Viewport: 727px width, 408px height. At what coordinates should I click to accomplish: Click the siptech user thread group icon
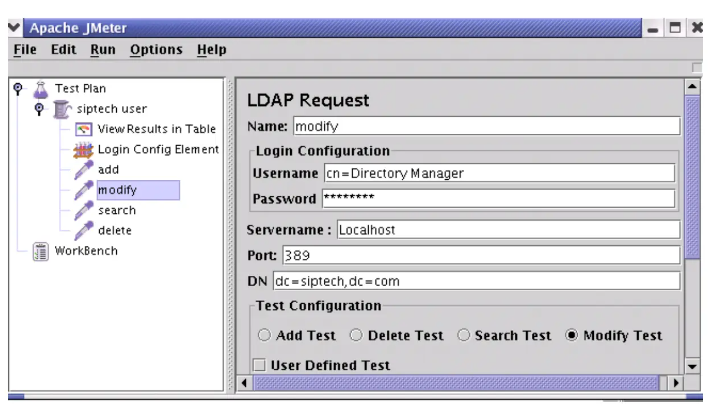click(x=62, y=109)
